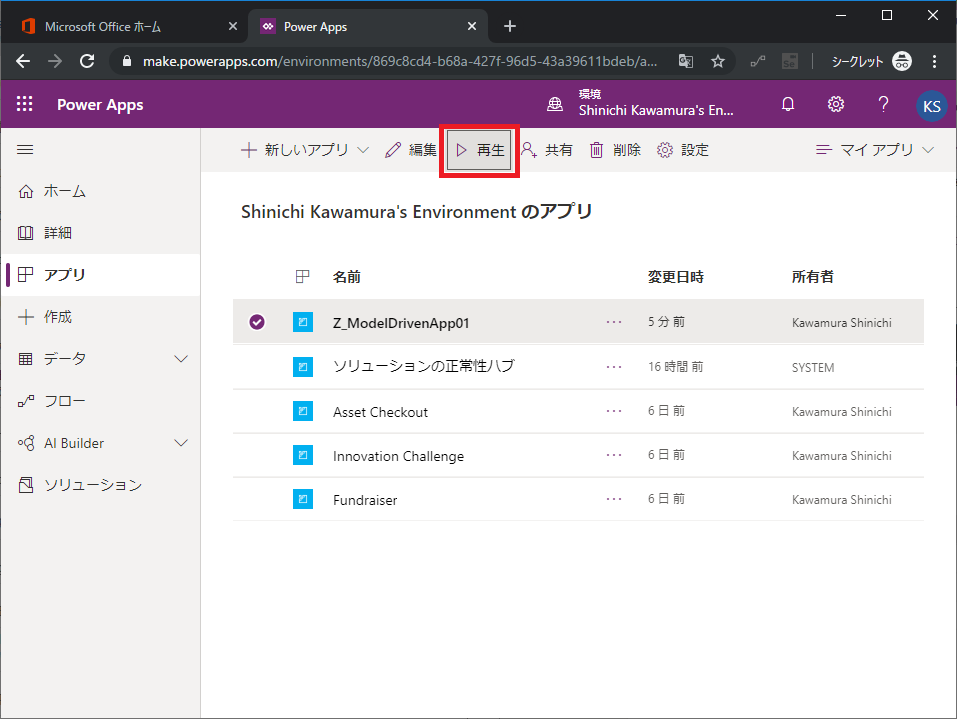Click the incognito シークレット indicator

click(x=871, y=61)
